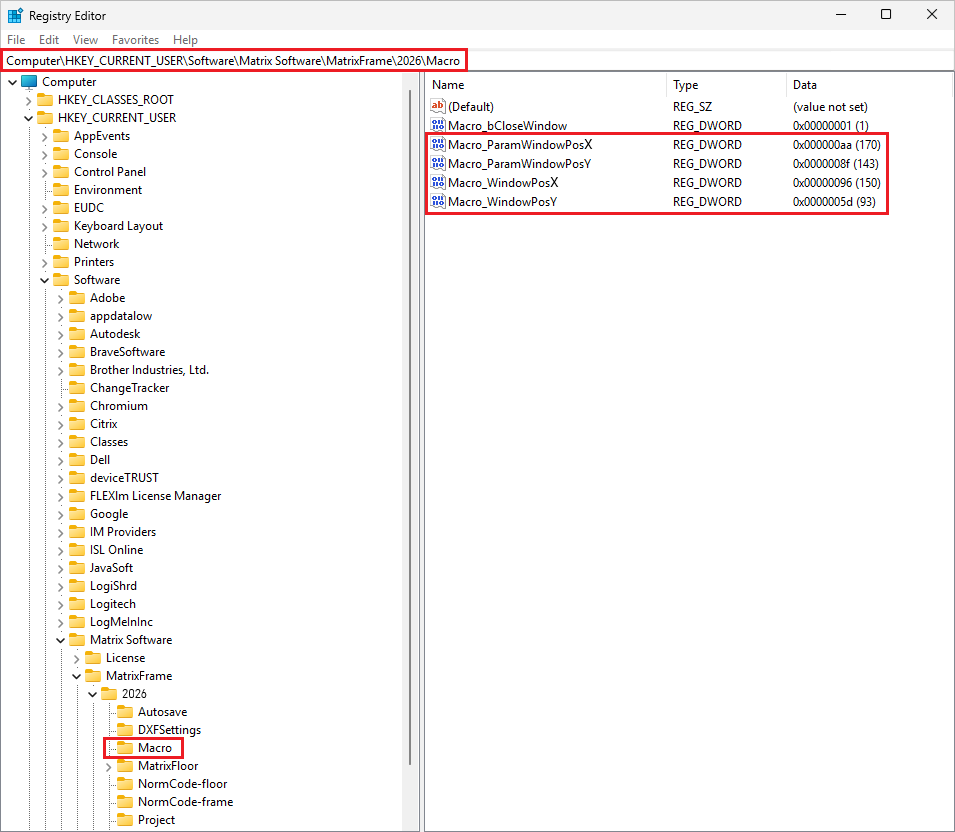Sort values by the Name column header
The height and width of the screenshot is (832, 955).
pyautogui.click(x=546, y=85)
